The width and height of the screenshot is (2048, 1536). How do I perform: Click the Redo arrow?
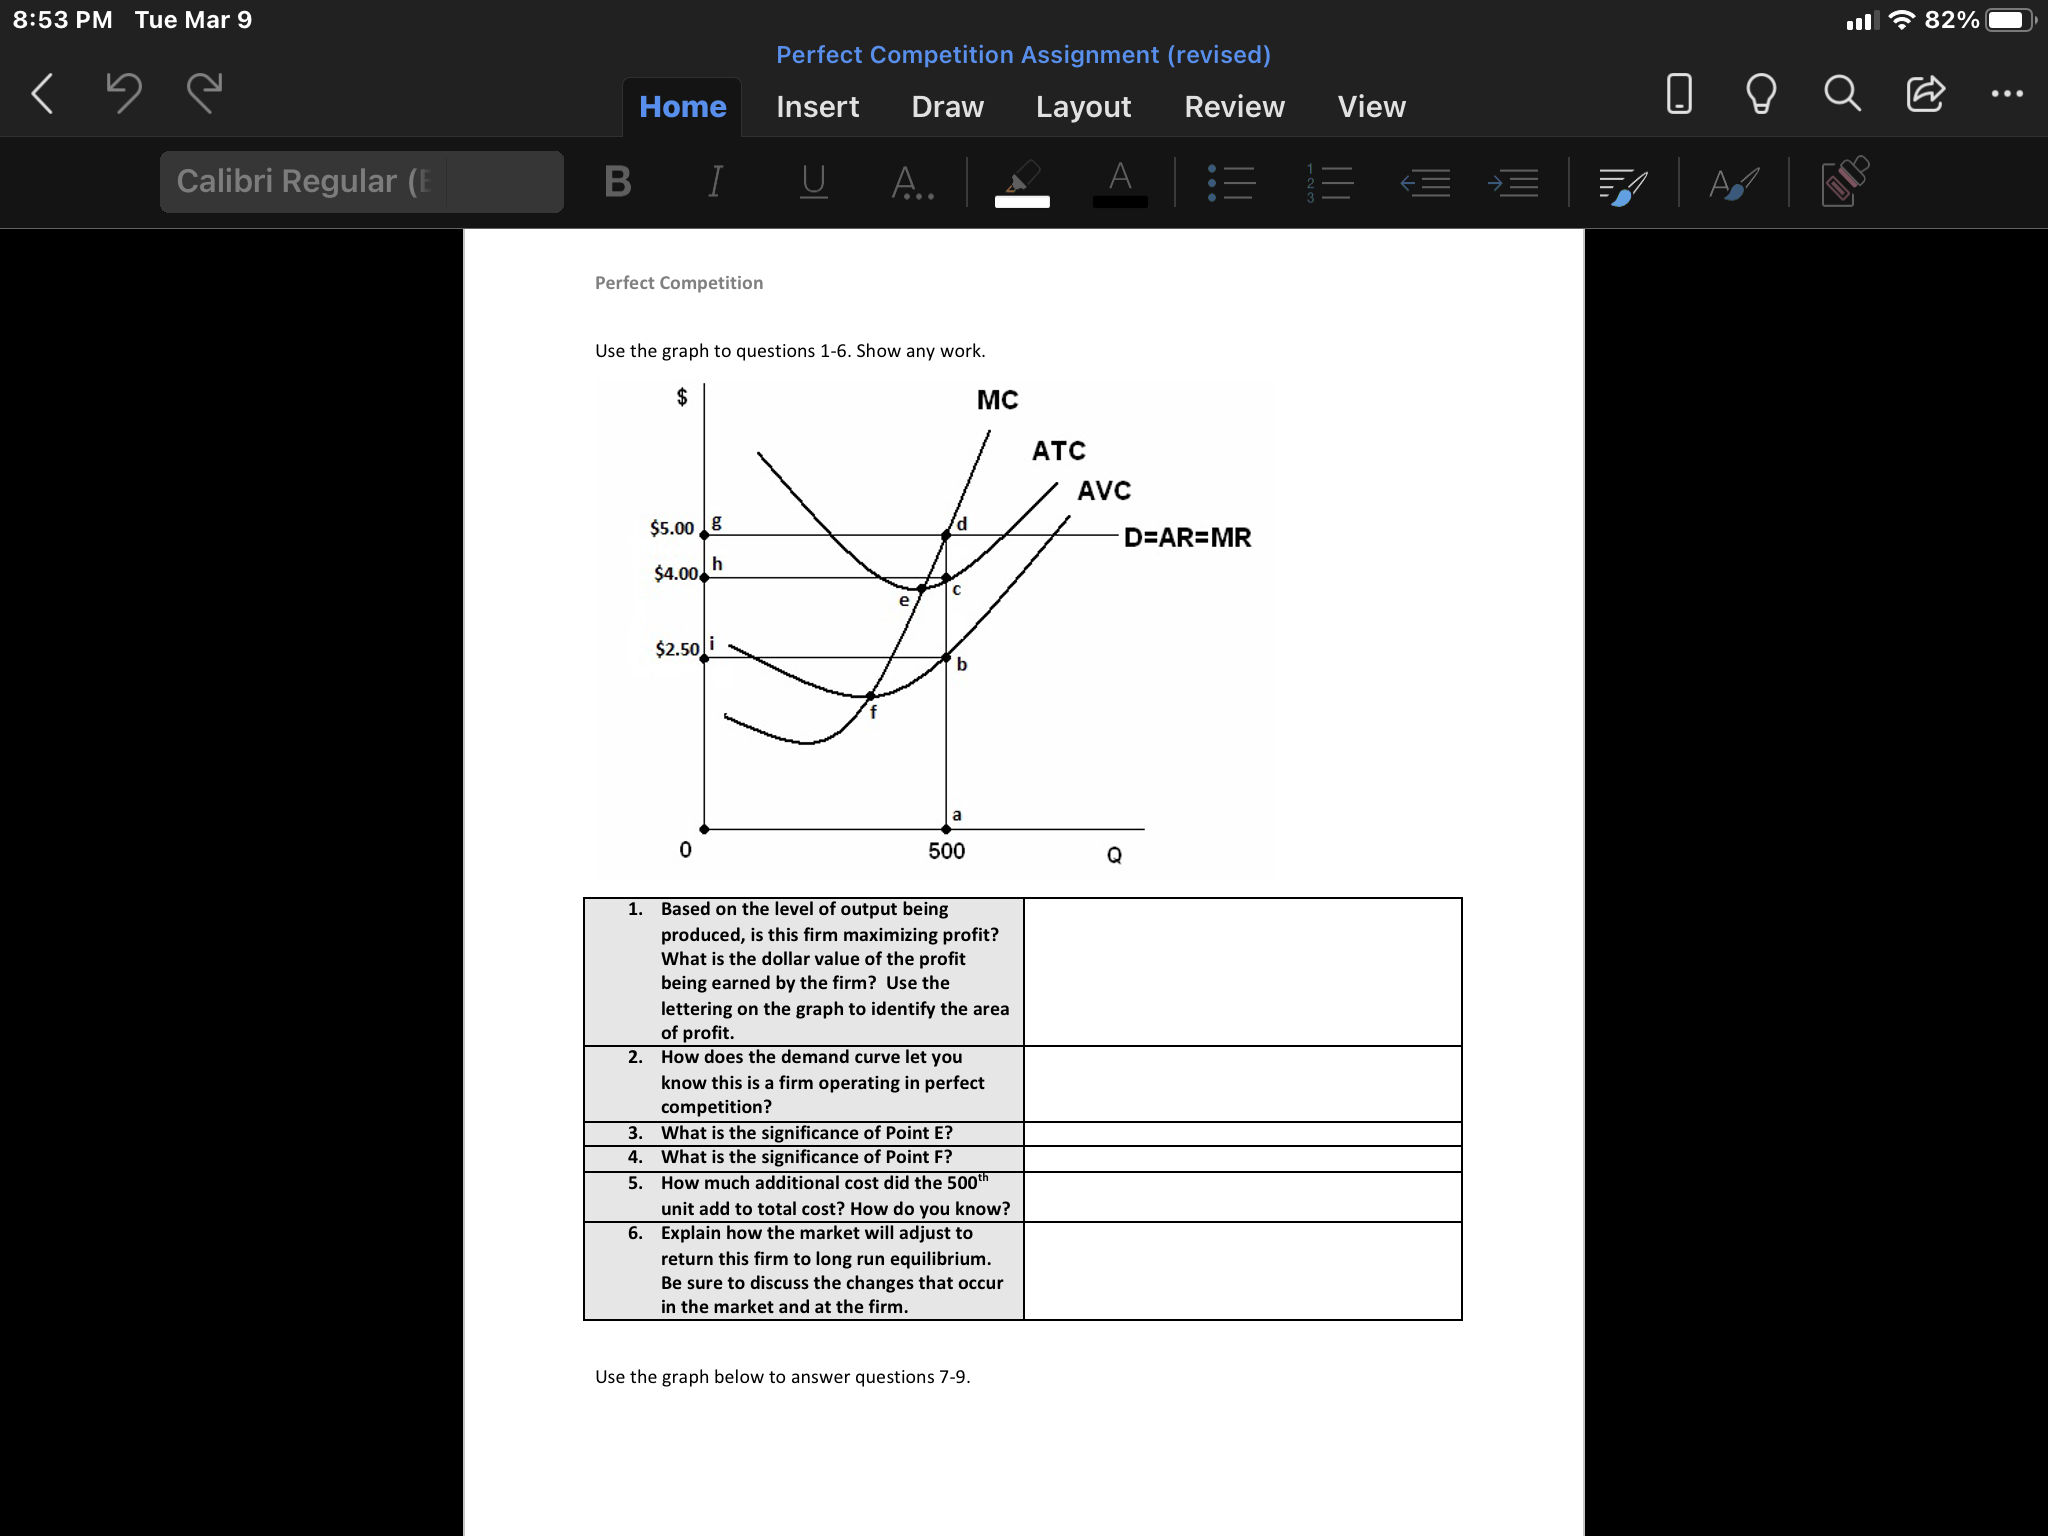[x=203, y=93]
